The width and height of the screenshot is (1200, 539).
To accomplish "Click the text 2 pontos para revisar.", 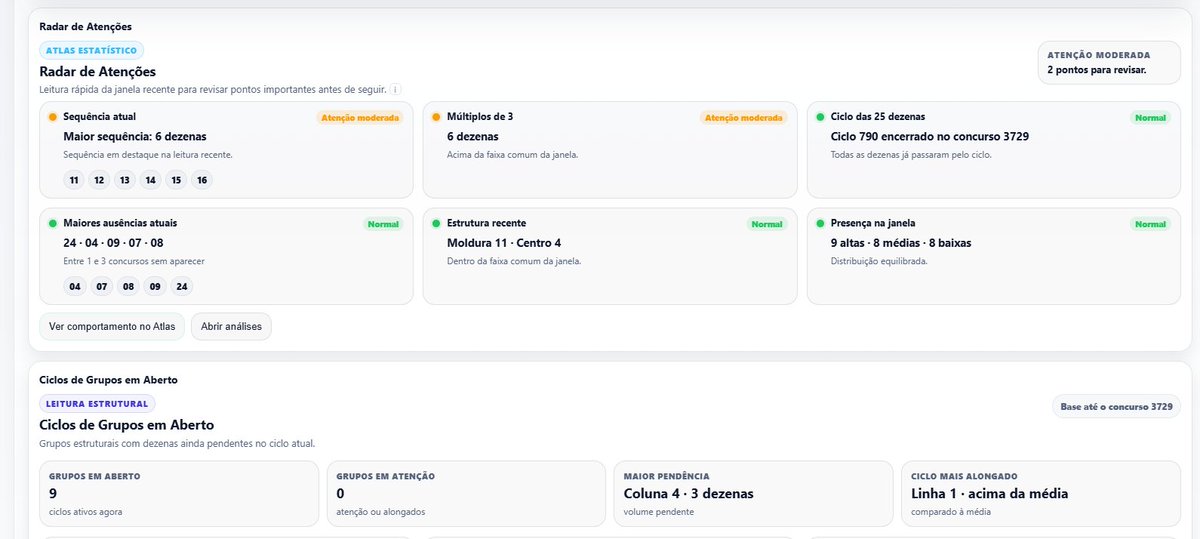I will pyautogui.click(x=1096, y=70).
